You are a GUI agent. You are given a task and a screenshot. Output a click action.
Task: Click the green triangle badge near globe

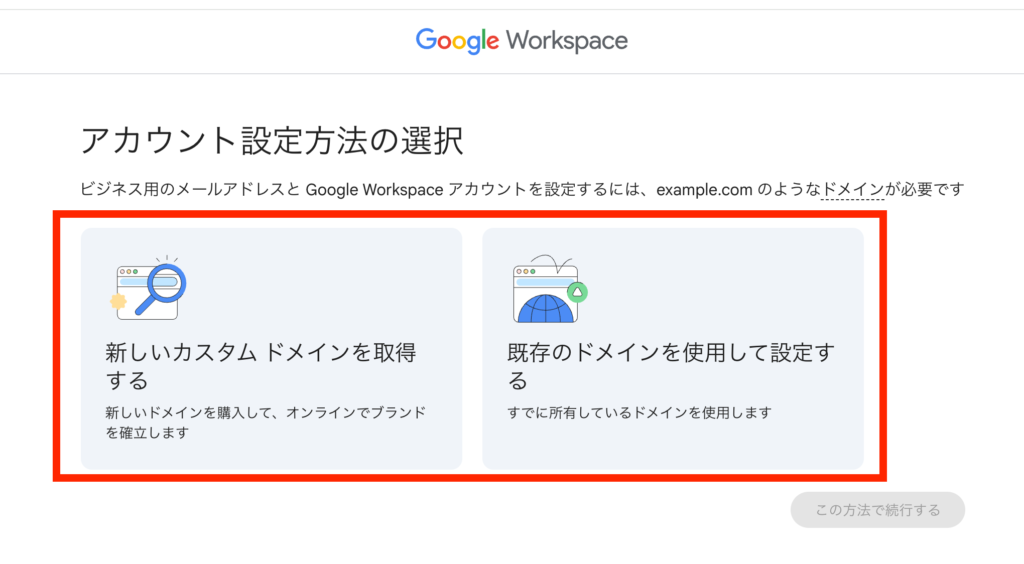pyautogui.click(x=577, y=291)
